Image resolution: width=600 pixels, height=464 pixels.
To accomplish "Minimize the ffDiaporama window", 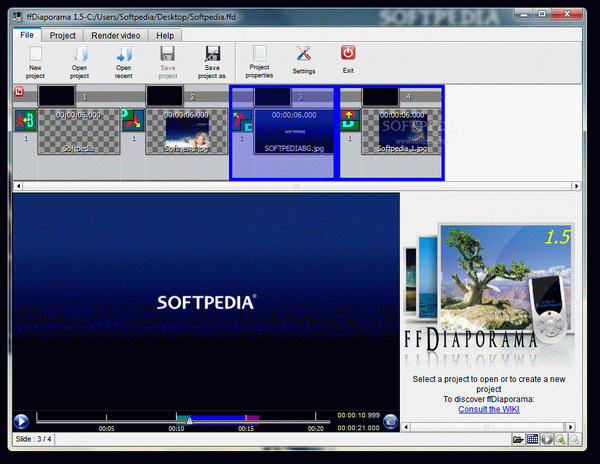I will point(524,15).
